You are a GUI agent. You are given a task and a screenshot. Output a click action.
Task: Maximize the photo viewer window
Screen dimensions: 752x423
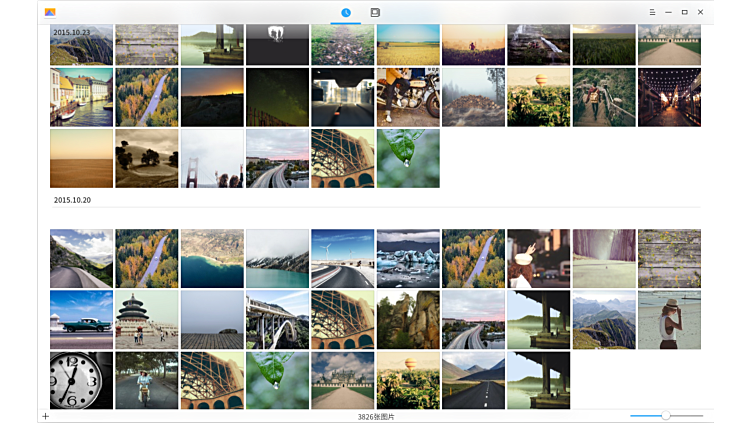click(x=684, y=12)
